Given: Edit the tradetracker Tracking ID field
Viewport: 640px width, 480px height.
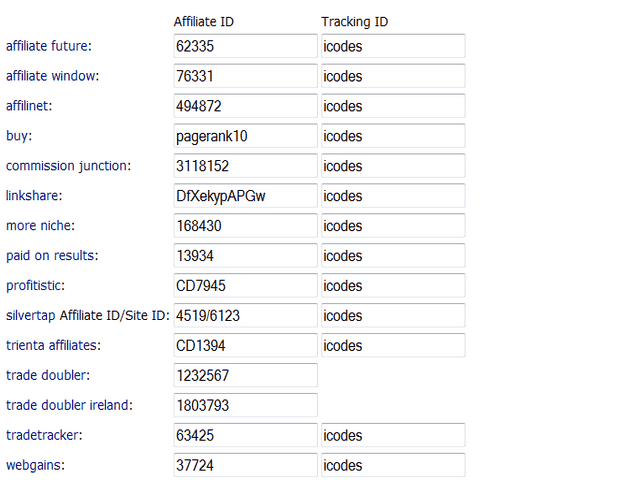Looking at the screenshot, I should (x=393, y=435).
